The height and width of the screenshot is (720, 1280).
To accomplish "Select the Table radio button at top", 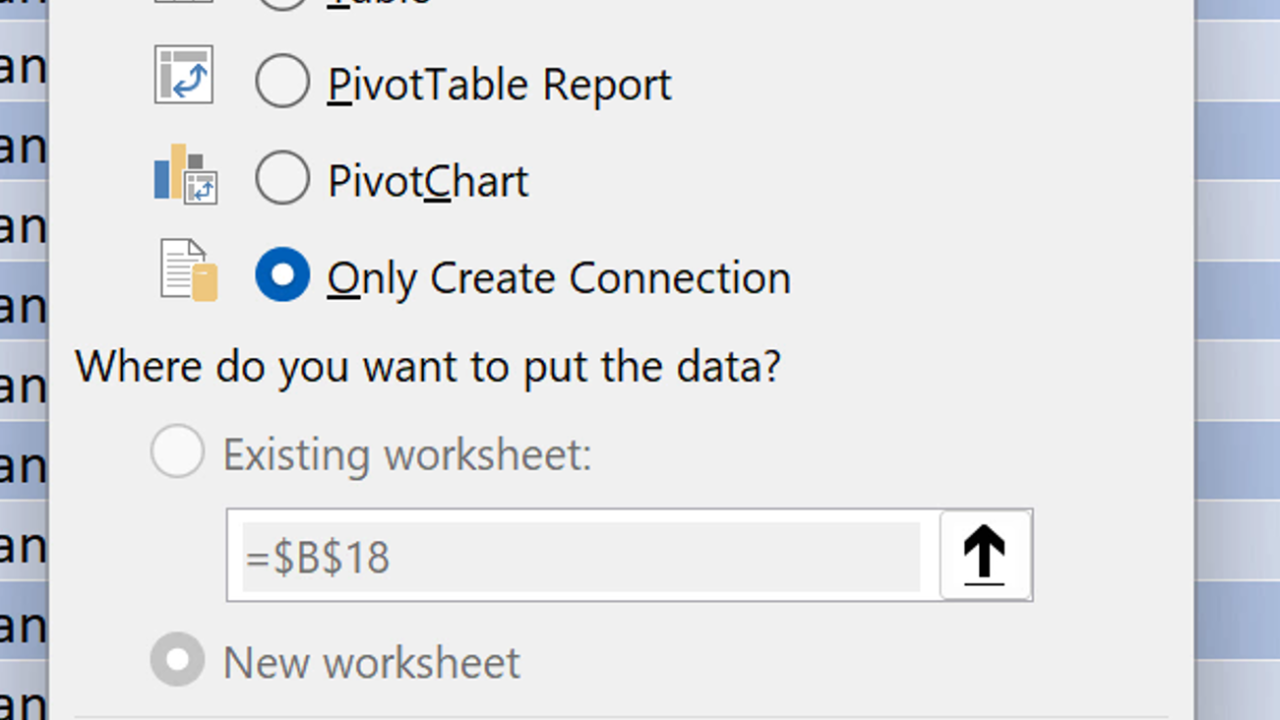I will tap(282, 3).
